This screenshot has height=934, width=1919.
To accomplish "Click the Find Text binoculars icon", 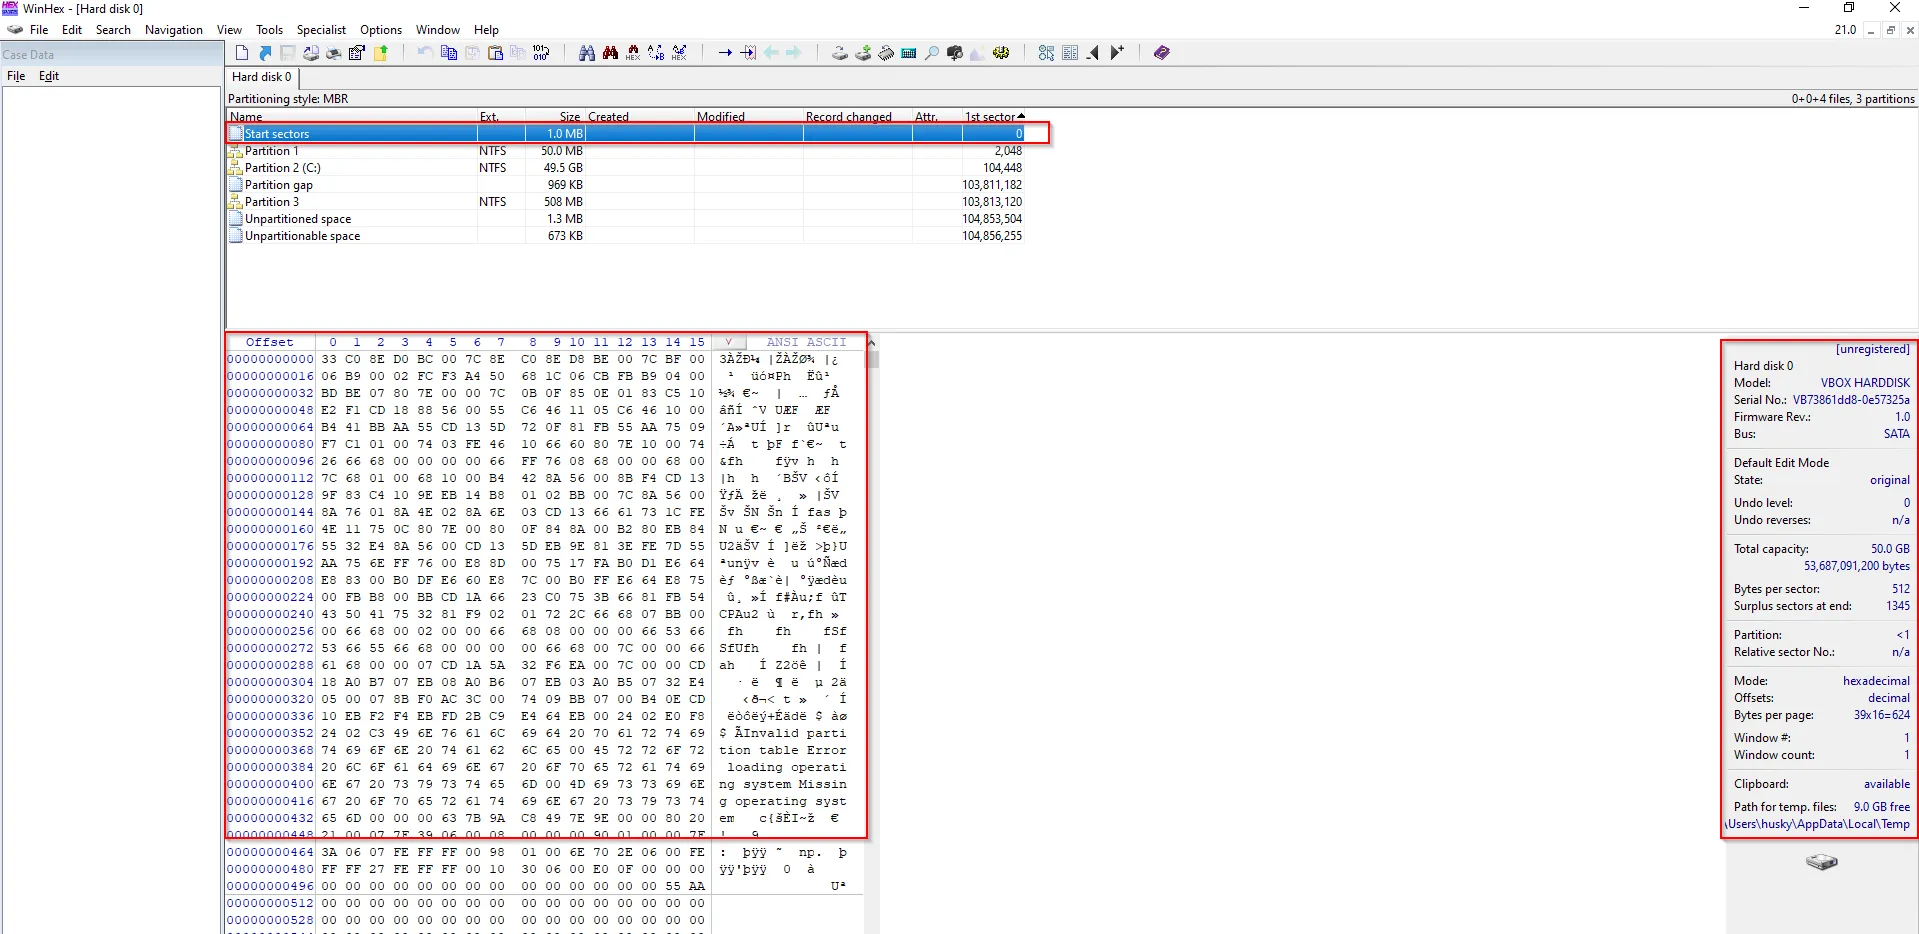I will click(x=587, y=53).
